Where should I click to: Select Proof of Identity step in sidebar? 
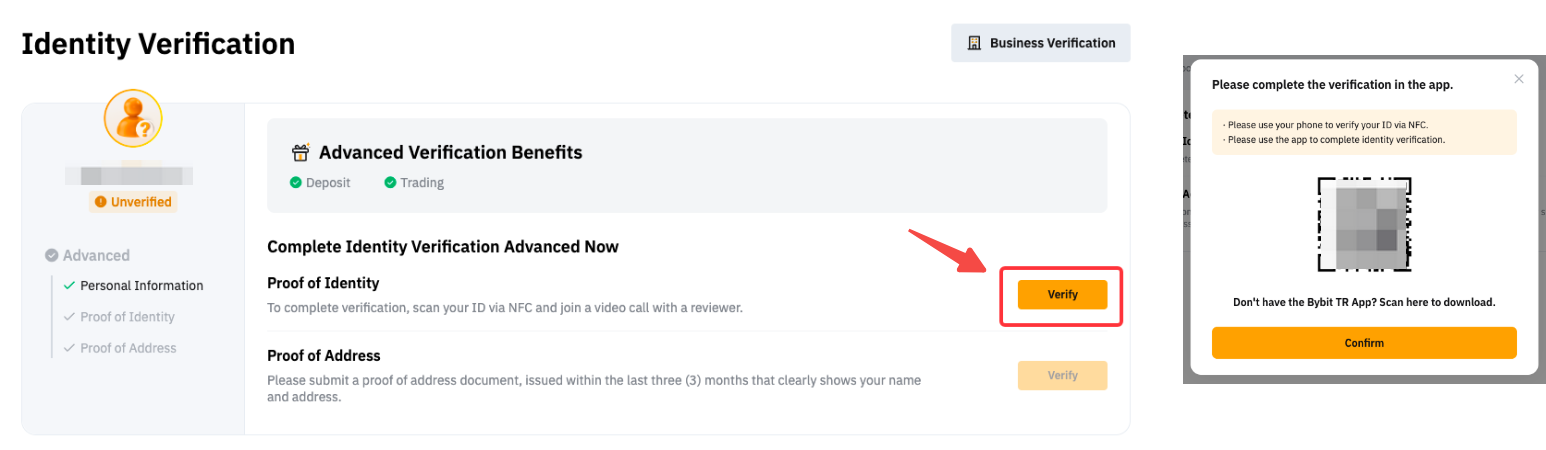pos(127,317)
